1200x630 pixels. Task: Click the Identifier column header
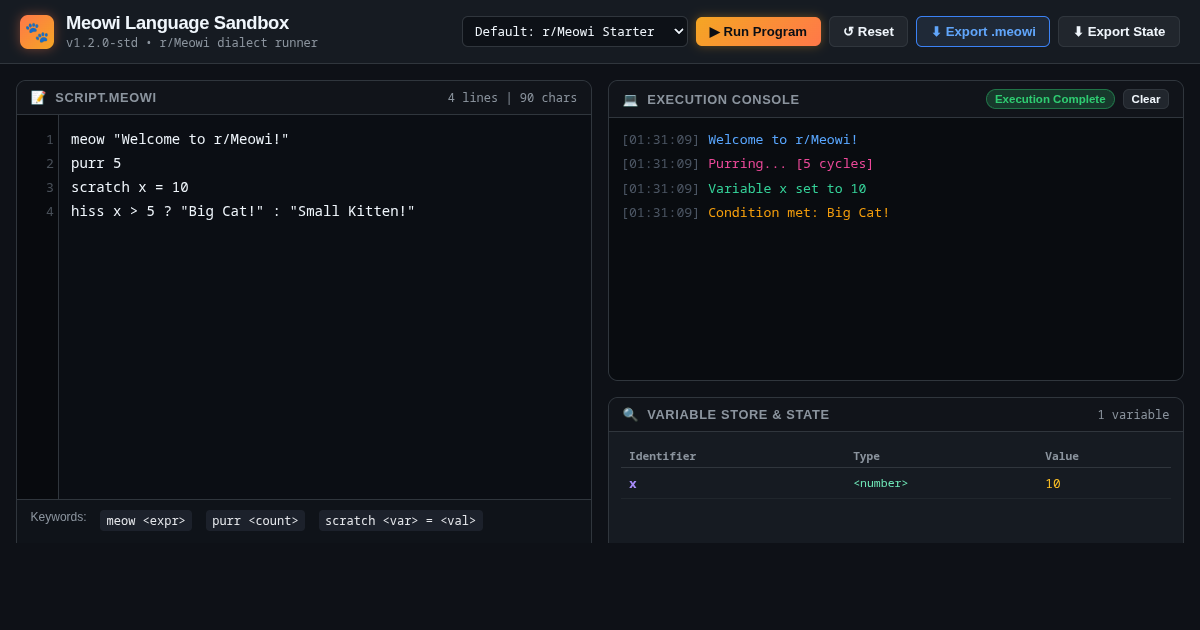coord(662,456)
